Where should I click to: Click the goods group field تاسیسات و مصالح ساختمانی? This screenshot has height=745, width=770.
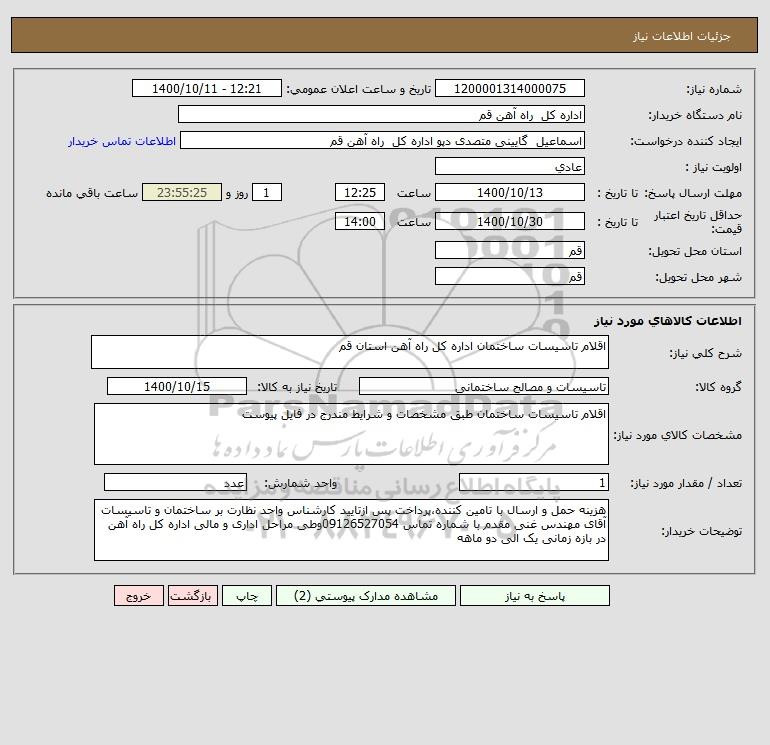484,386
